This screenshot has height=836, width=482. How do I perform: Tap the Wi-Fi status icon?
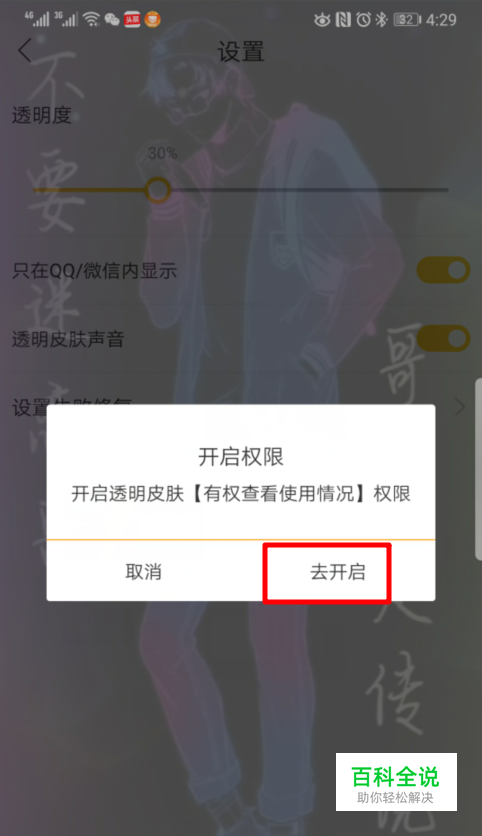pyautogui.click(x=92, y=20)
